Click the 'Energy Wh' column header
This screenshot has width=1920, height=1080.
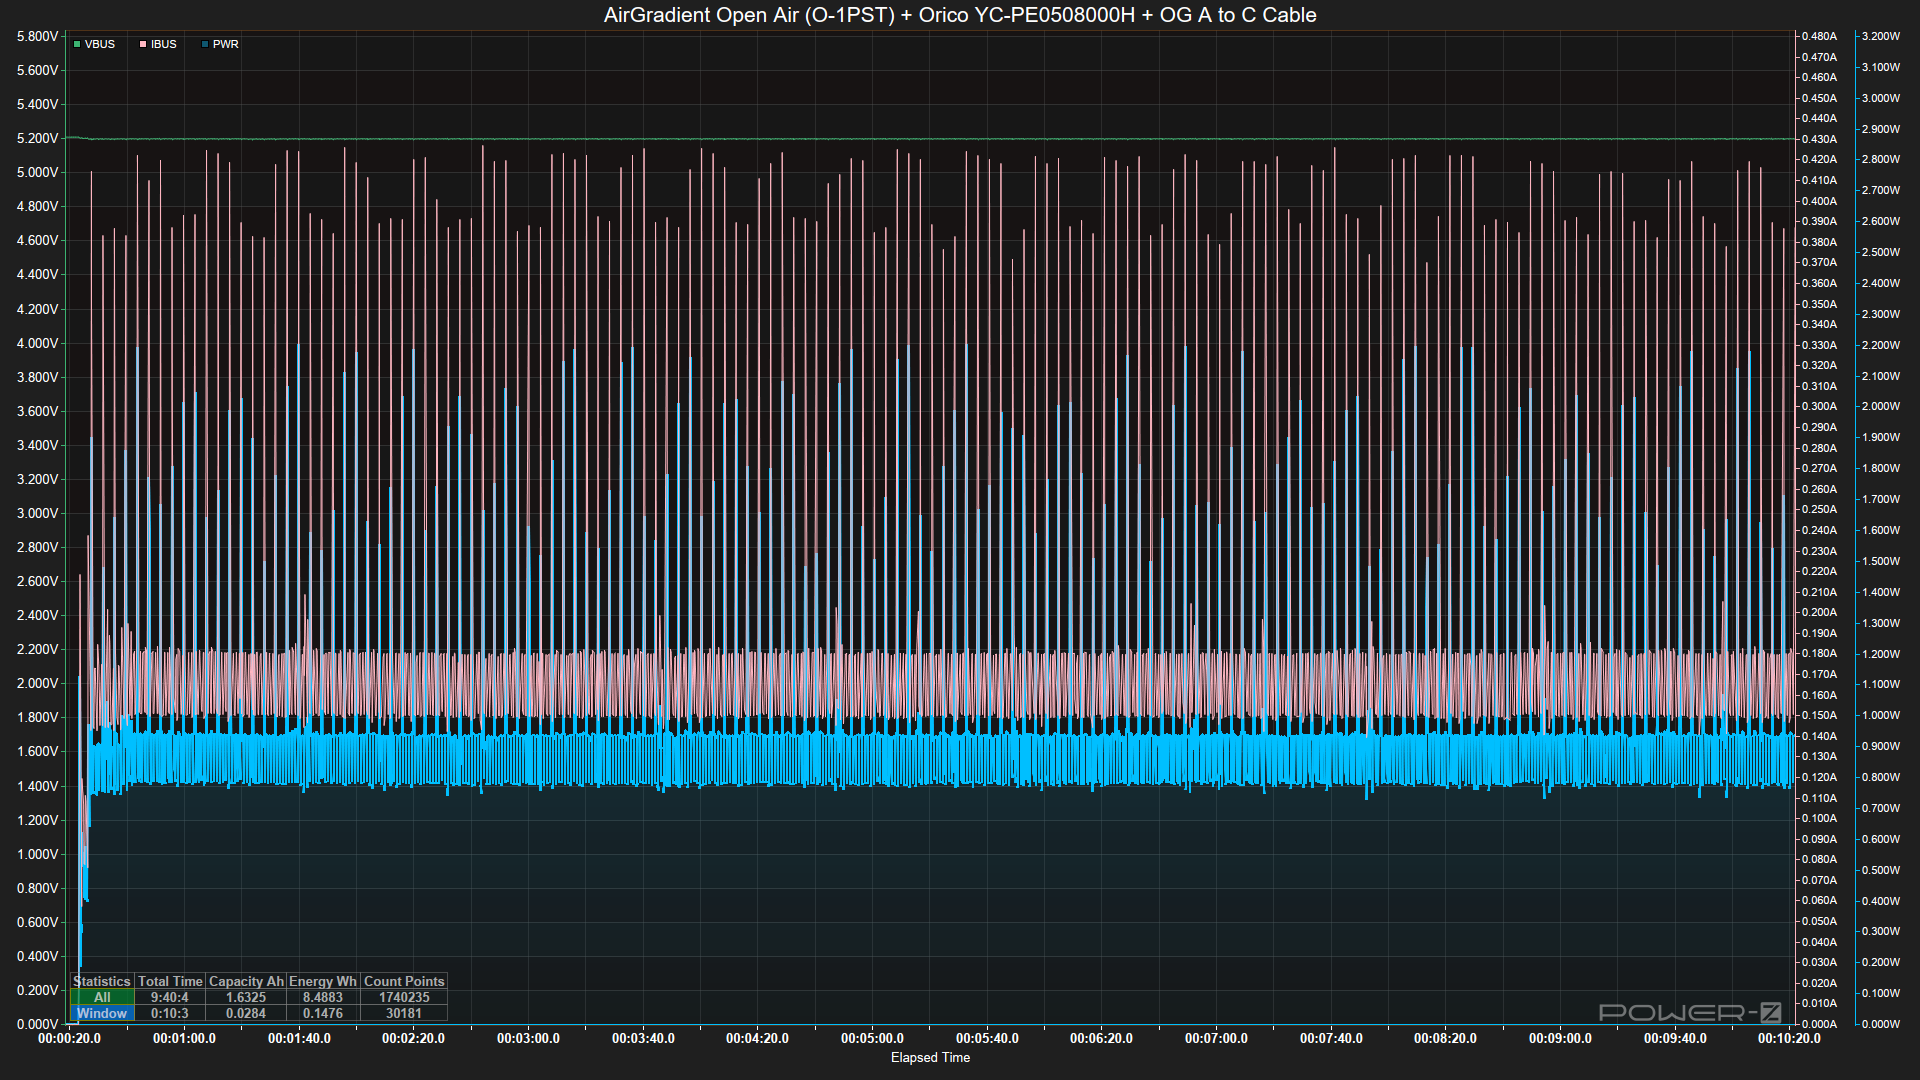323,981
